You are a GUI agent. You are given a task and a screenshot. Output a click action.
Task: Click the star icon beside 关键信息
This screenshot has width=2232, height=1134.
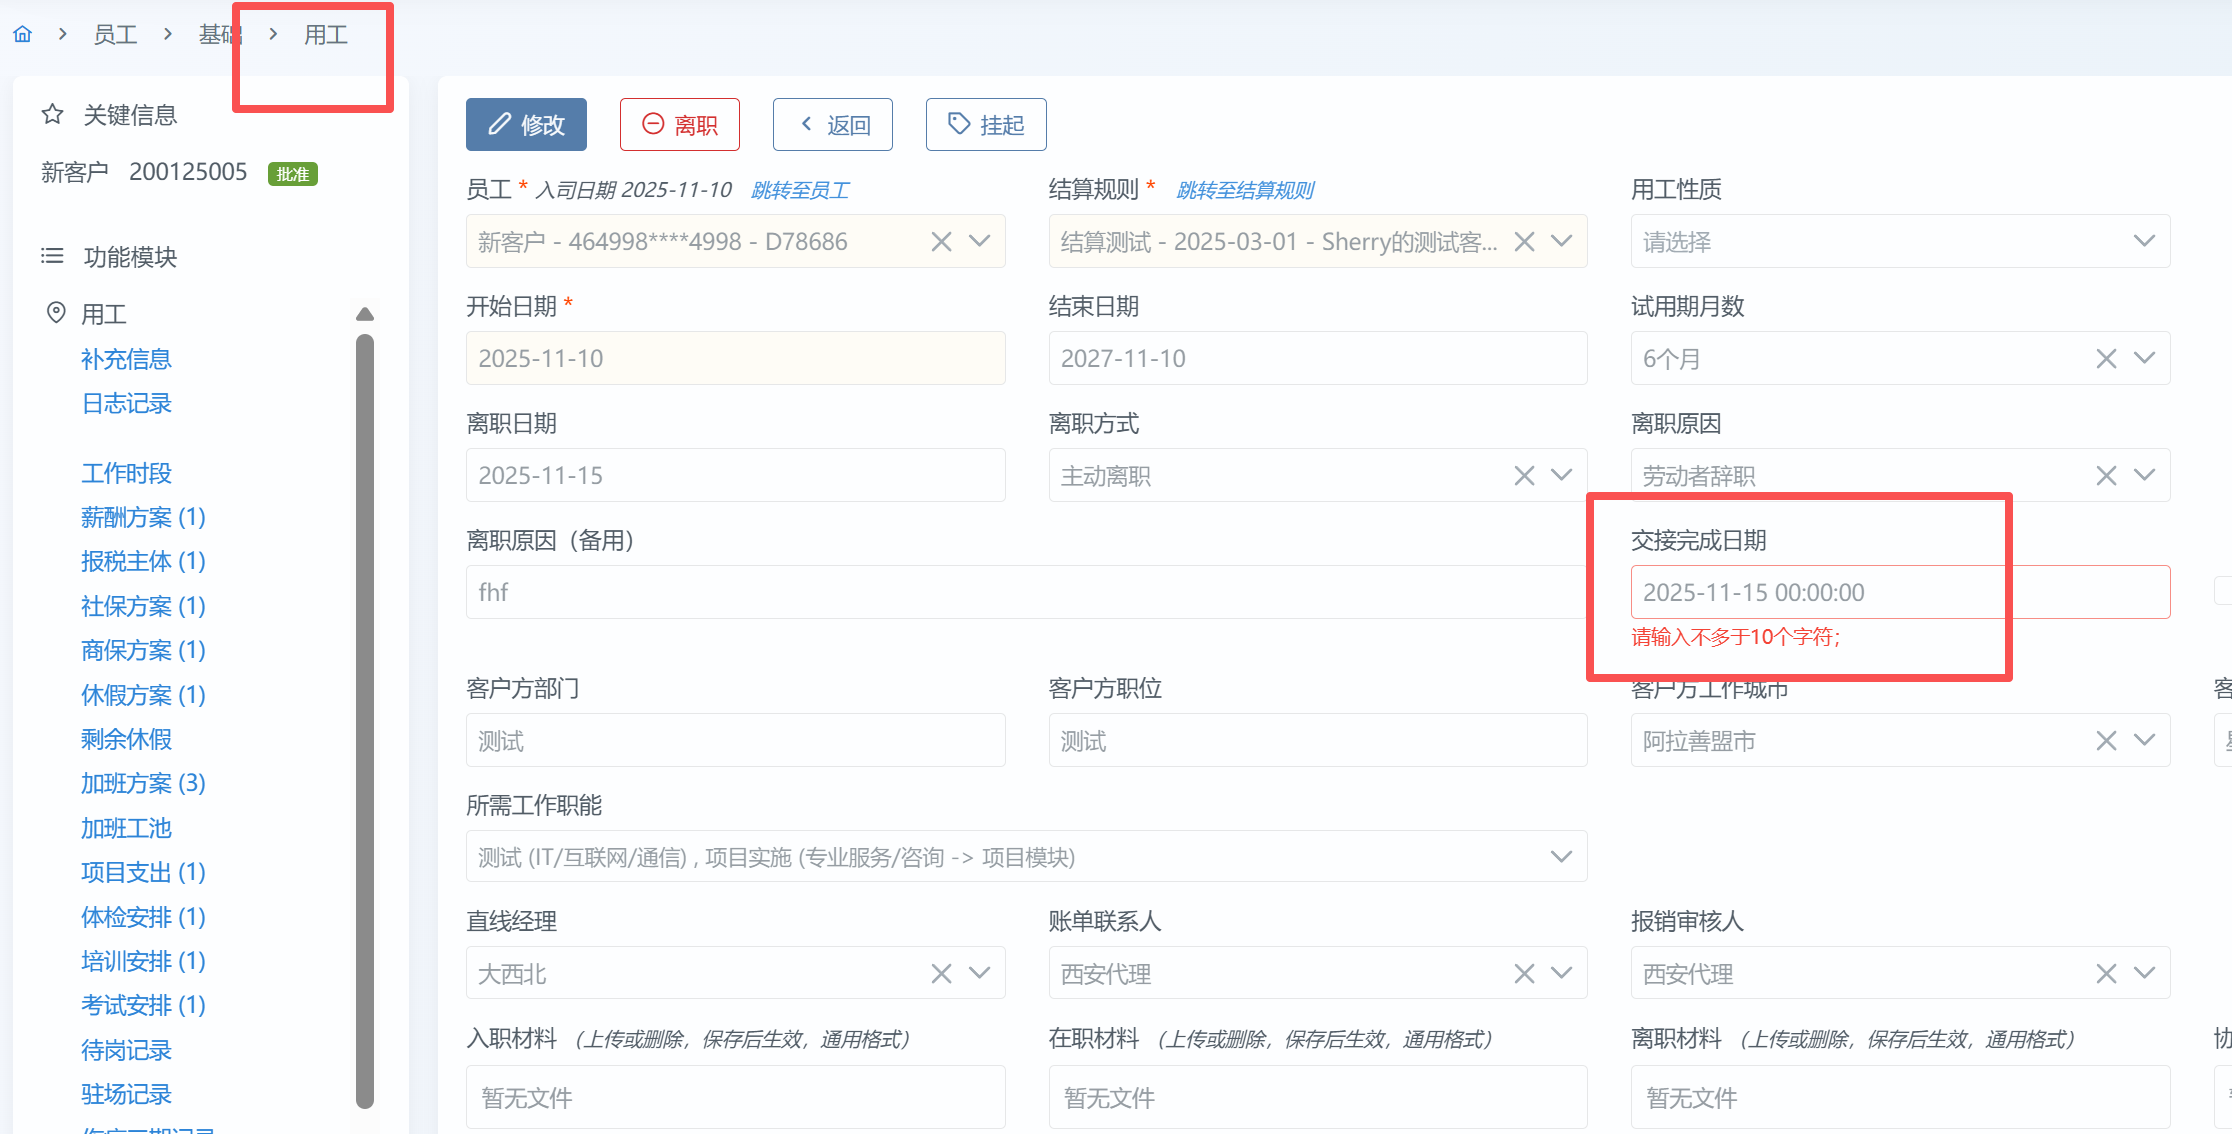52,115
